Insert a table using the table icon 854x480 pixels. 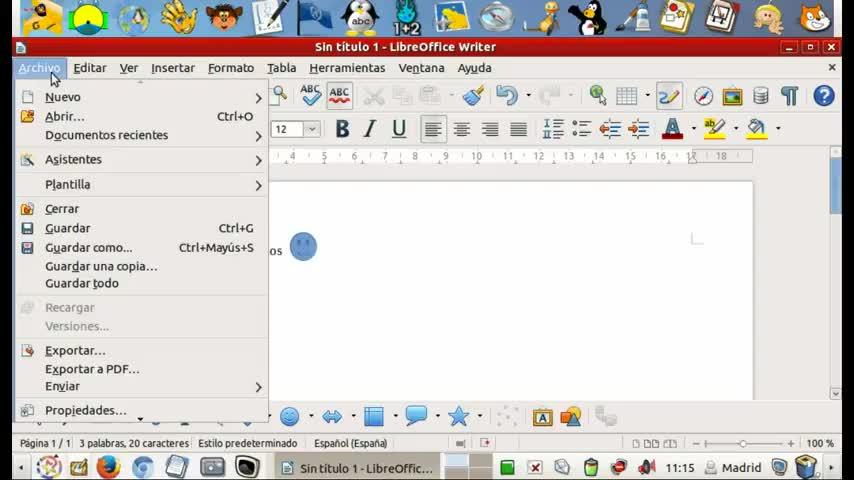pyautogui.click(x=627, y=96)
